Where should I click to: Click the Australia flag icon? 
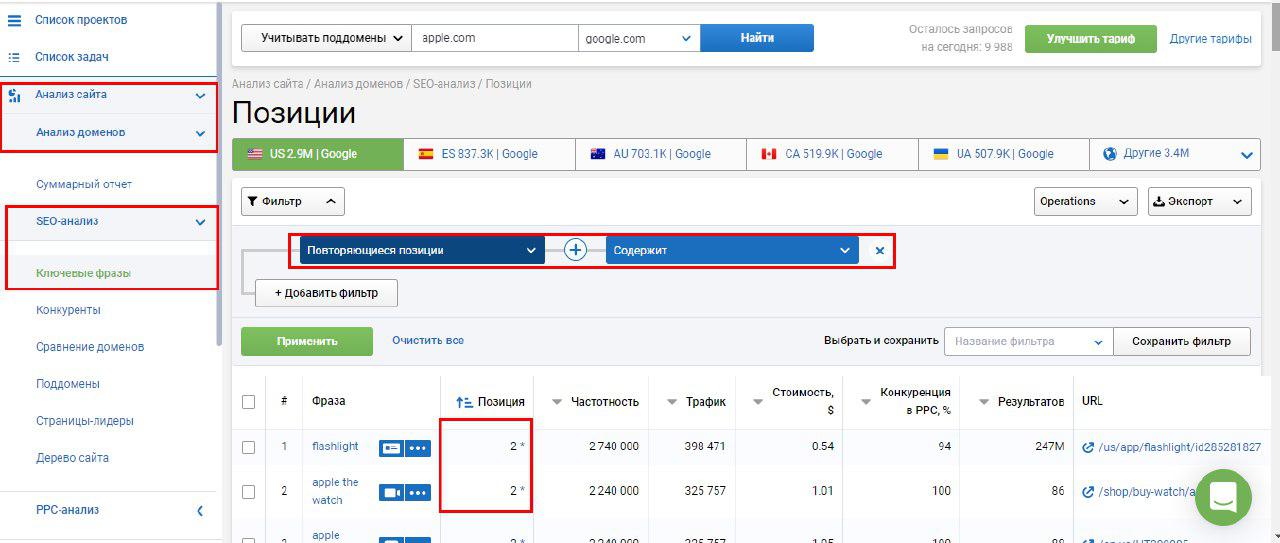point(598,154)
